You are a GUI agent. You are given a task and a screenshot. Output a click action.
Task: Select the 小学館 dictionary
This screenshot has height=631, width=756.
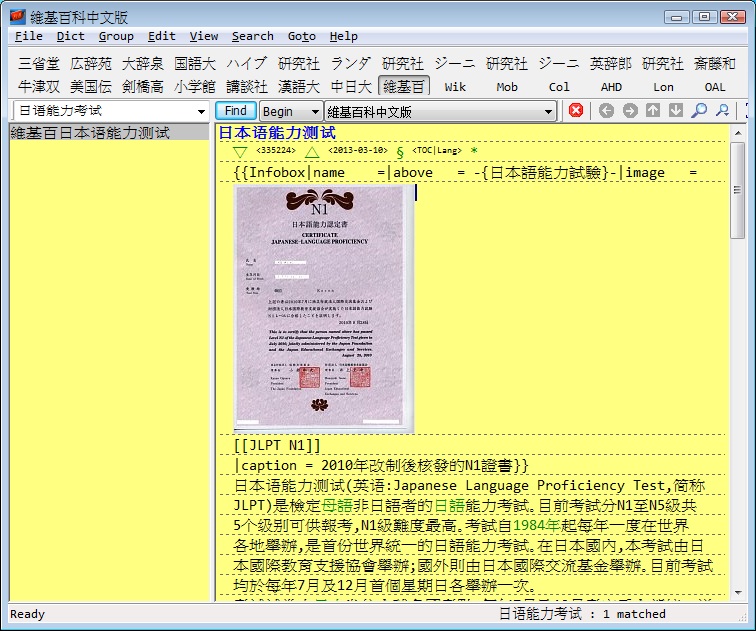(195, 87)
